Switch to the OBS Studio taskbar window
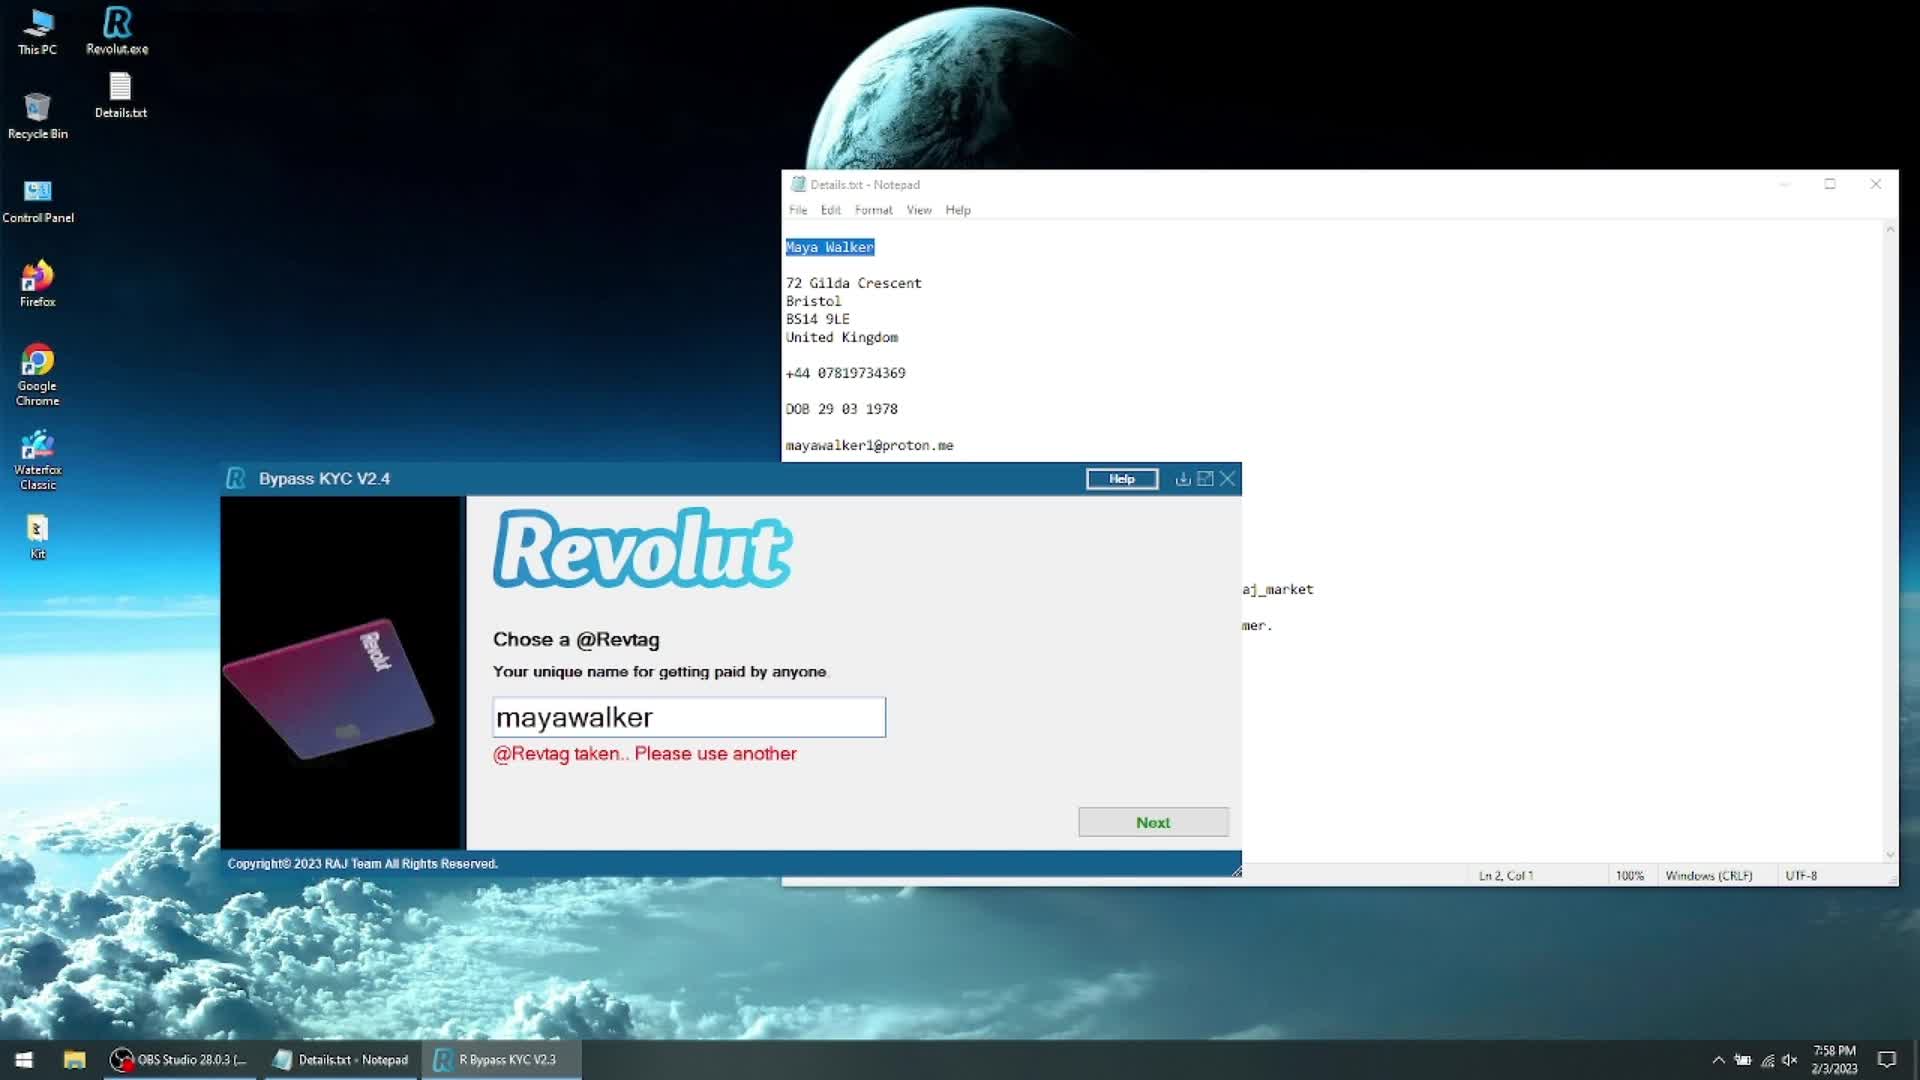The image size is (1920, 1080). tap(178, 1059)
